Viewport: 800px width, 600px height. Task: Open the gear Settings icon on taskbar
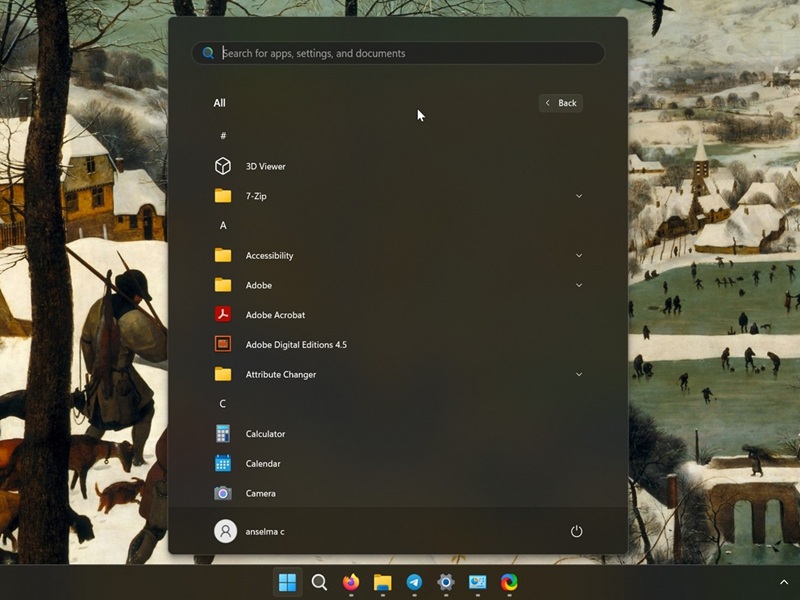[446, 582]
